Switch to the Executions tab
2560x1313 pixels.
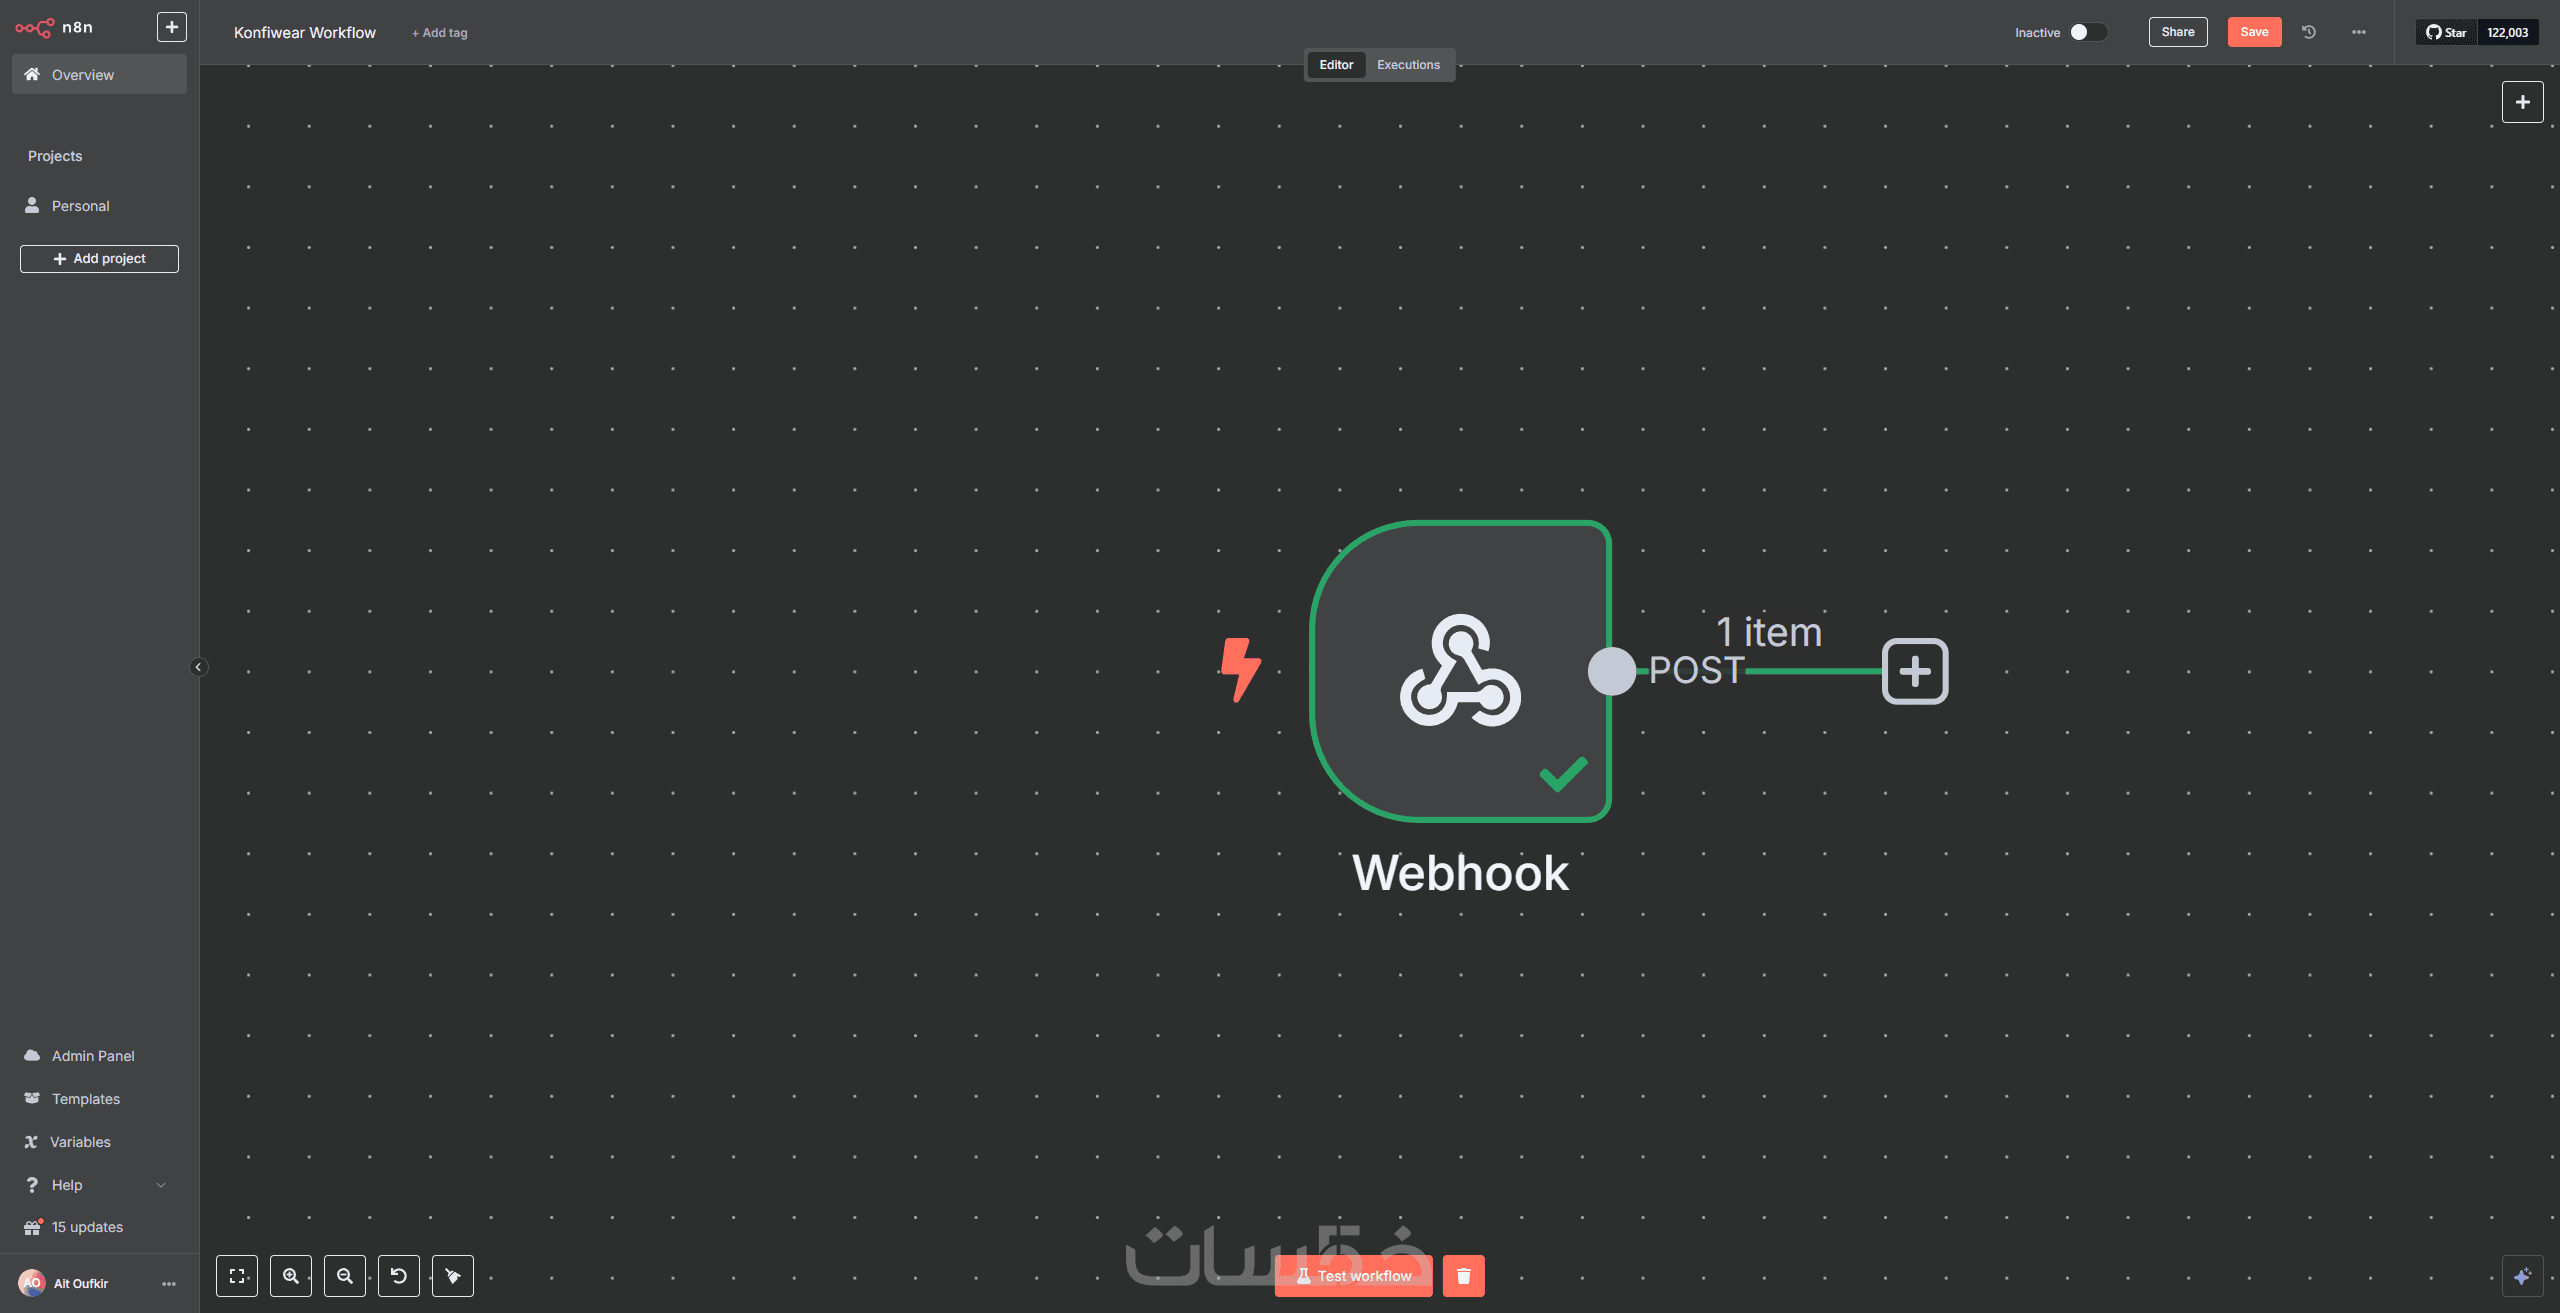1408,65
